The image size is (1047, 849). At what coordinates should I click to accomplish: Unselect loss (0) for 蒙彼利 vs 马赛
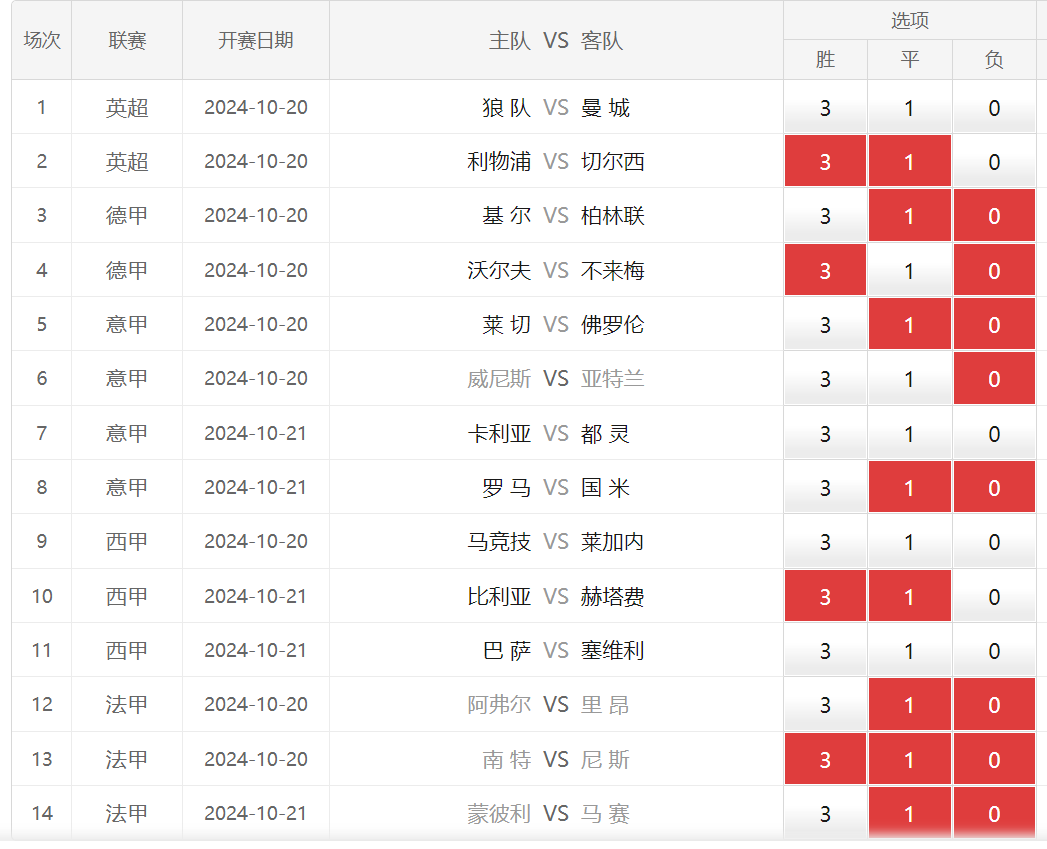(x=994, y=813)
